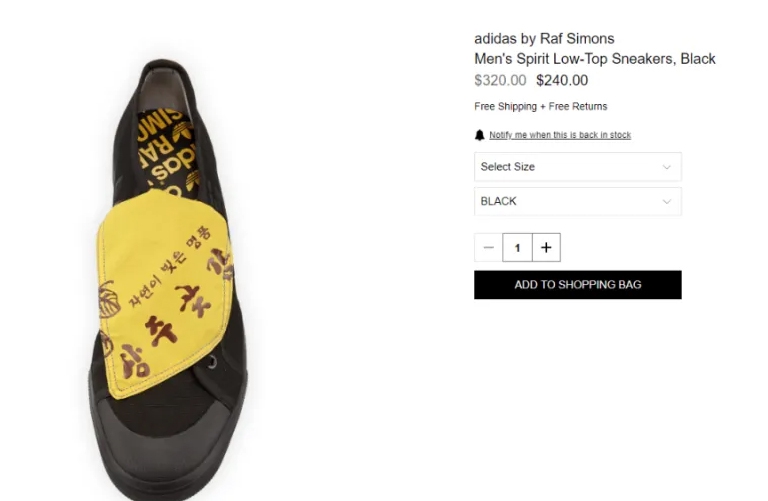Click the Select Size chevron arrow

click(667, 167)
